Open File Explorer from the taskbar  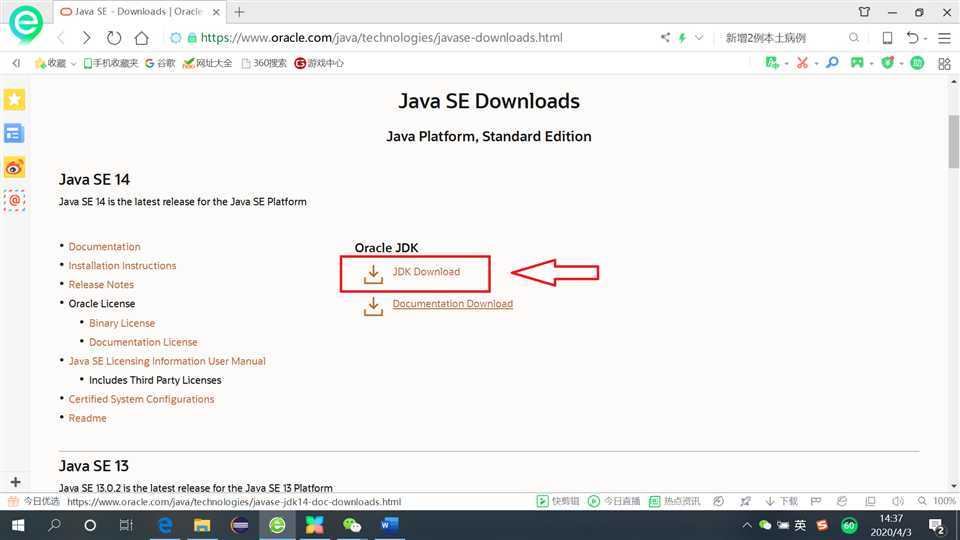click(x=202, y=525)
